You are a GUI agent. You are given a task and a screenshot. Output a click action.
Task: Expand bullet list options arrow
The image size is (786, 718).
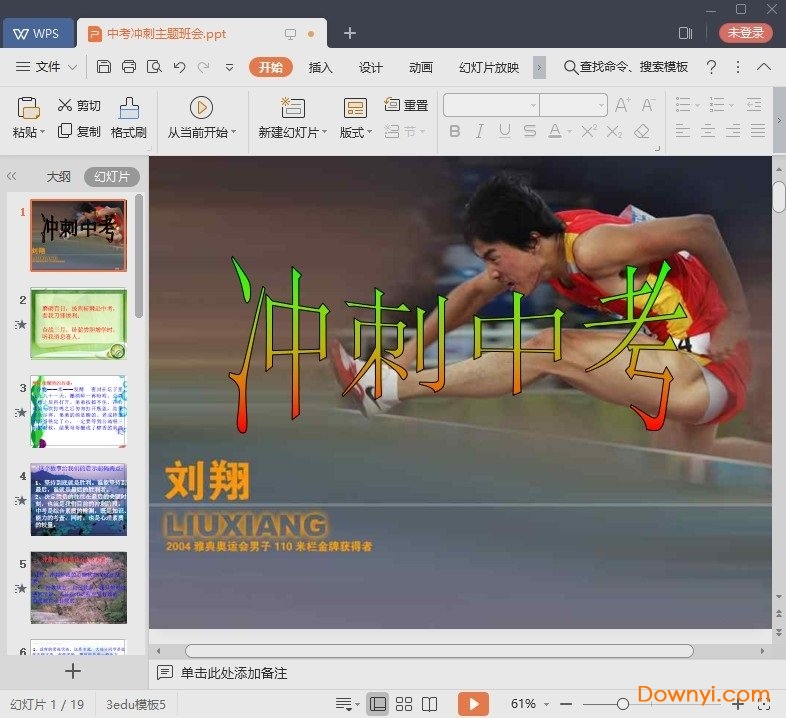click(x=698, y=105)
